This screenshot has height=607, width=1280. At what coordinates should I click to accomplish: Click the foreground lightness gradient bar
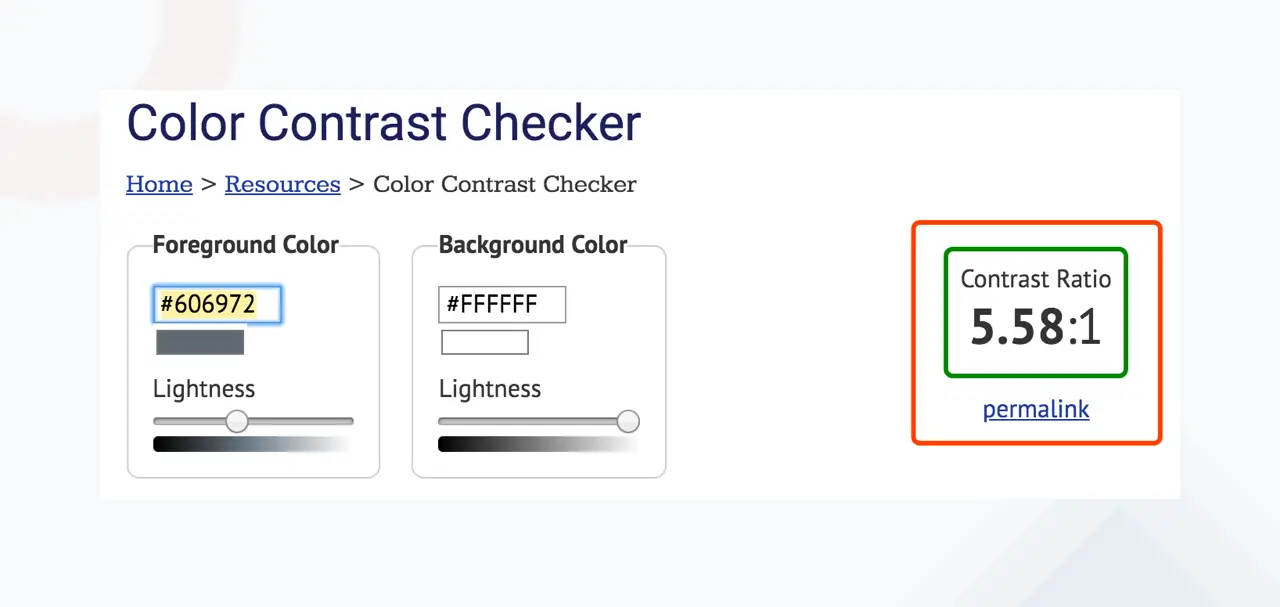pos(253,444)
